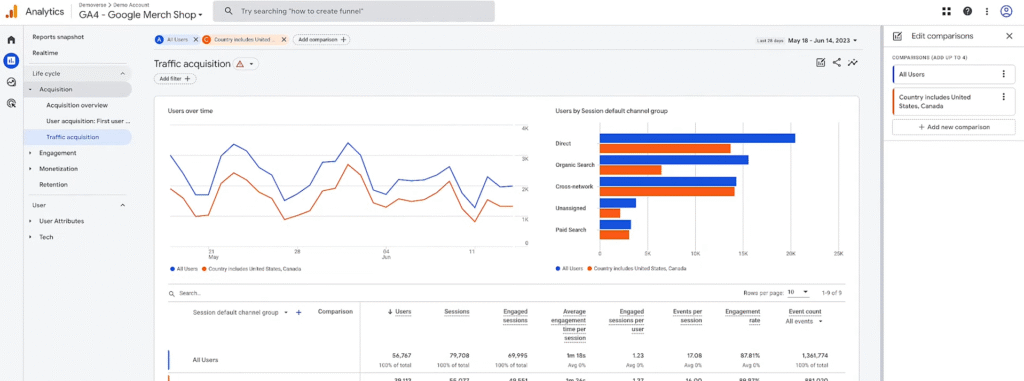Screen dimensions: 1024x381
Task: Click the Add filter button
Action: [175, 78]
